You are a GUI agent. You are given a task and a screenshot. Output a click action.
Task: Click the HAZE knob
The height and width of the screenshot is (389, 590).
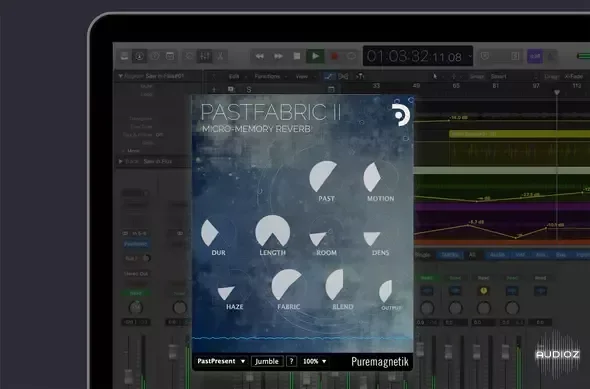234,286
